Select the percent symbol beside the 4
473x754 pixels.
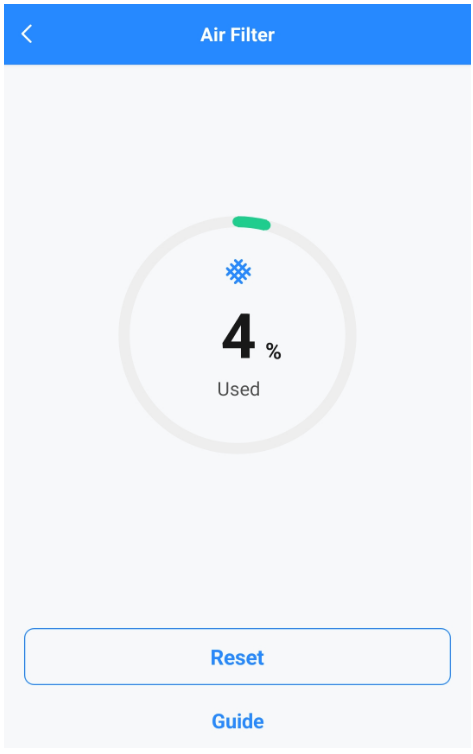274,351
